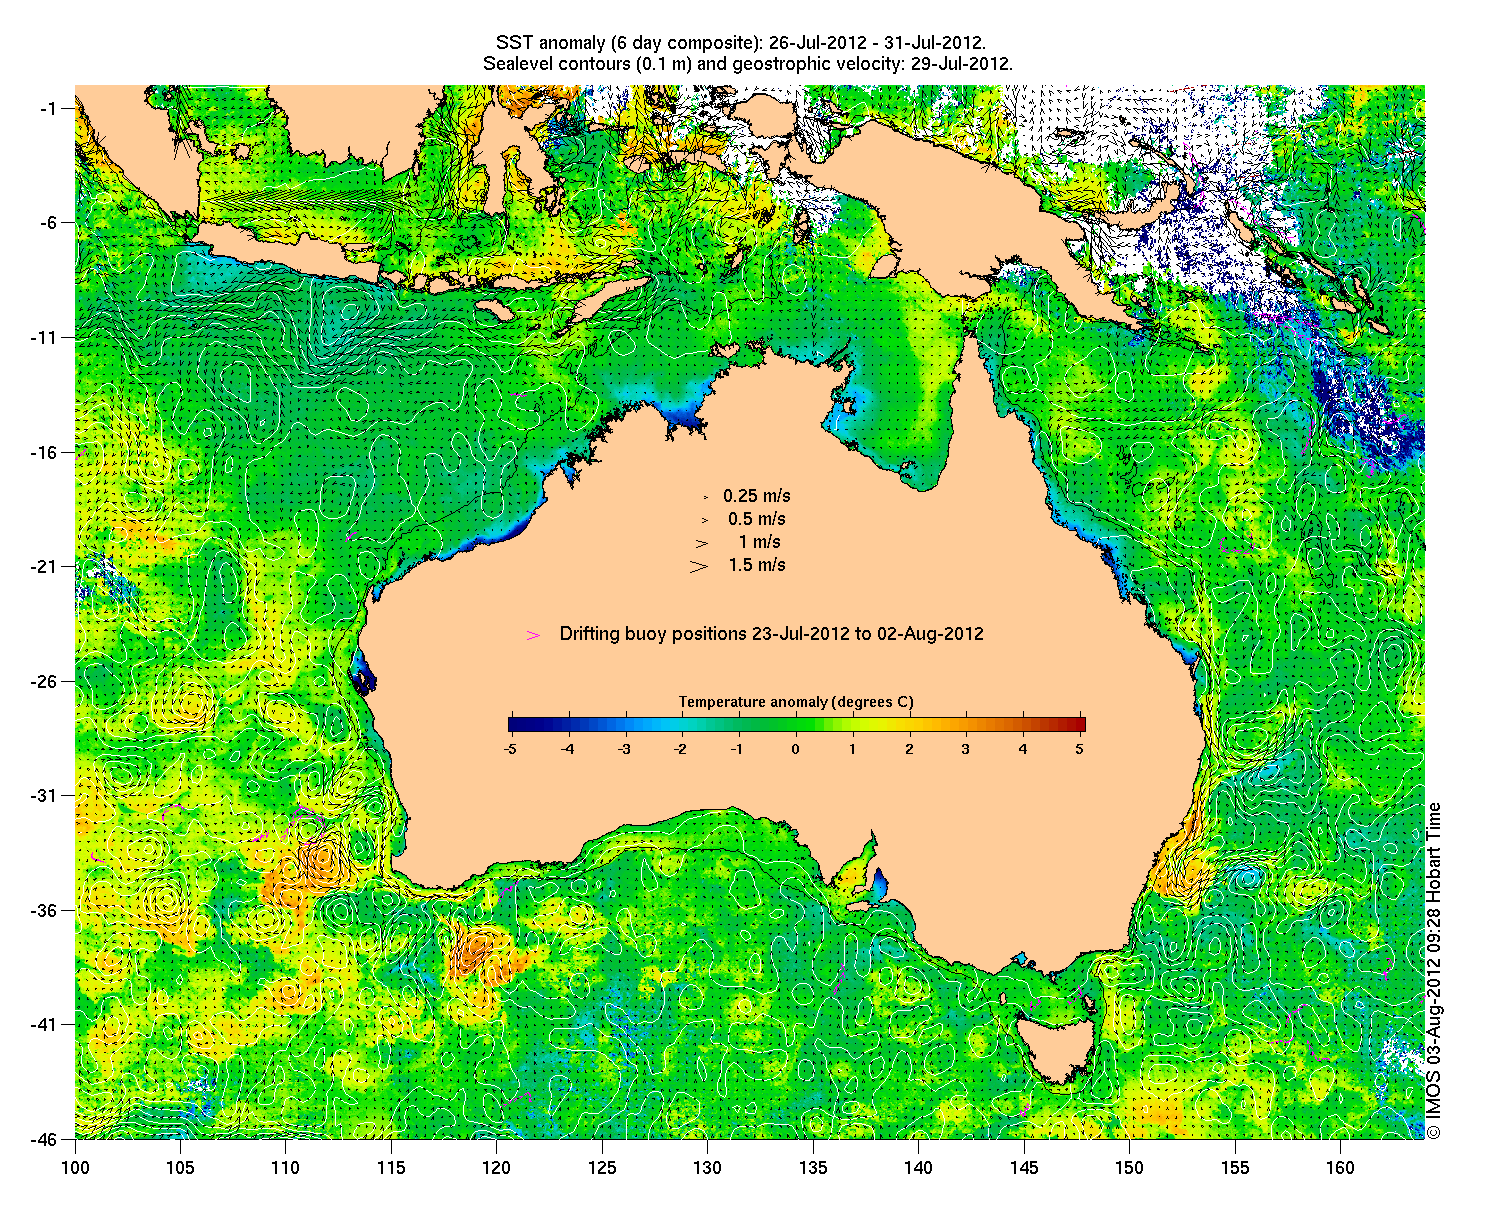The image size is (1500, 1225).
Task: Click the colorbar tick label 0
Action: (796, 748)
